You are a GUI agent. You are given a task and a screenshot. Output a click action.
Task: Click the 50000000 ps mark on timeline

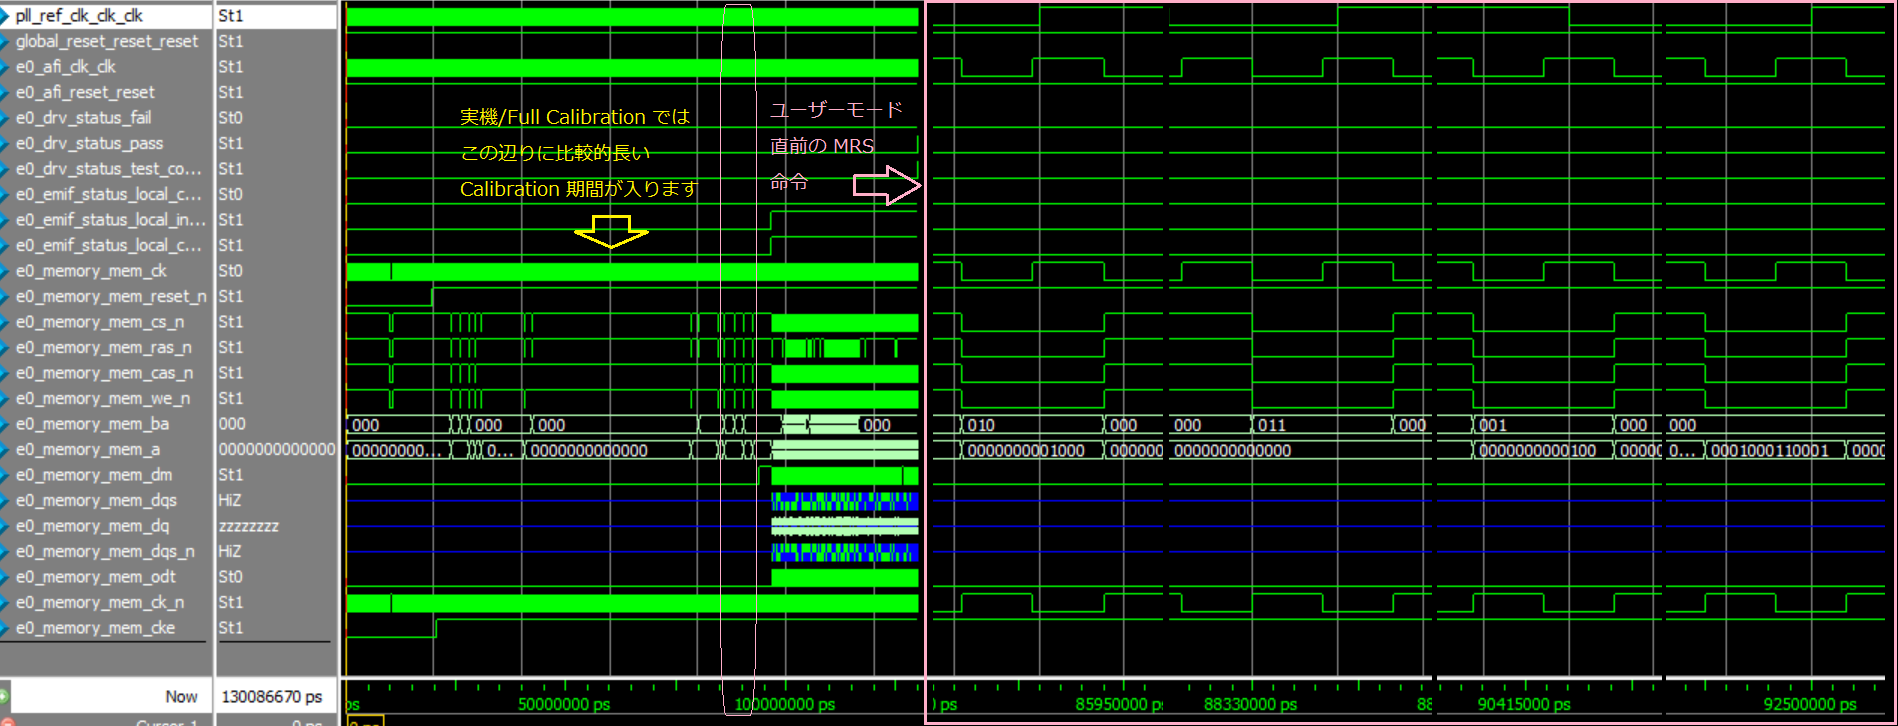point(564,704)
